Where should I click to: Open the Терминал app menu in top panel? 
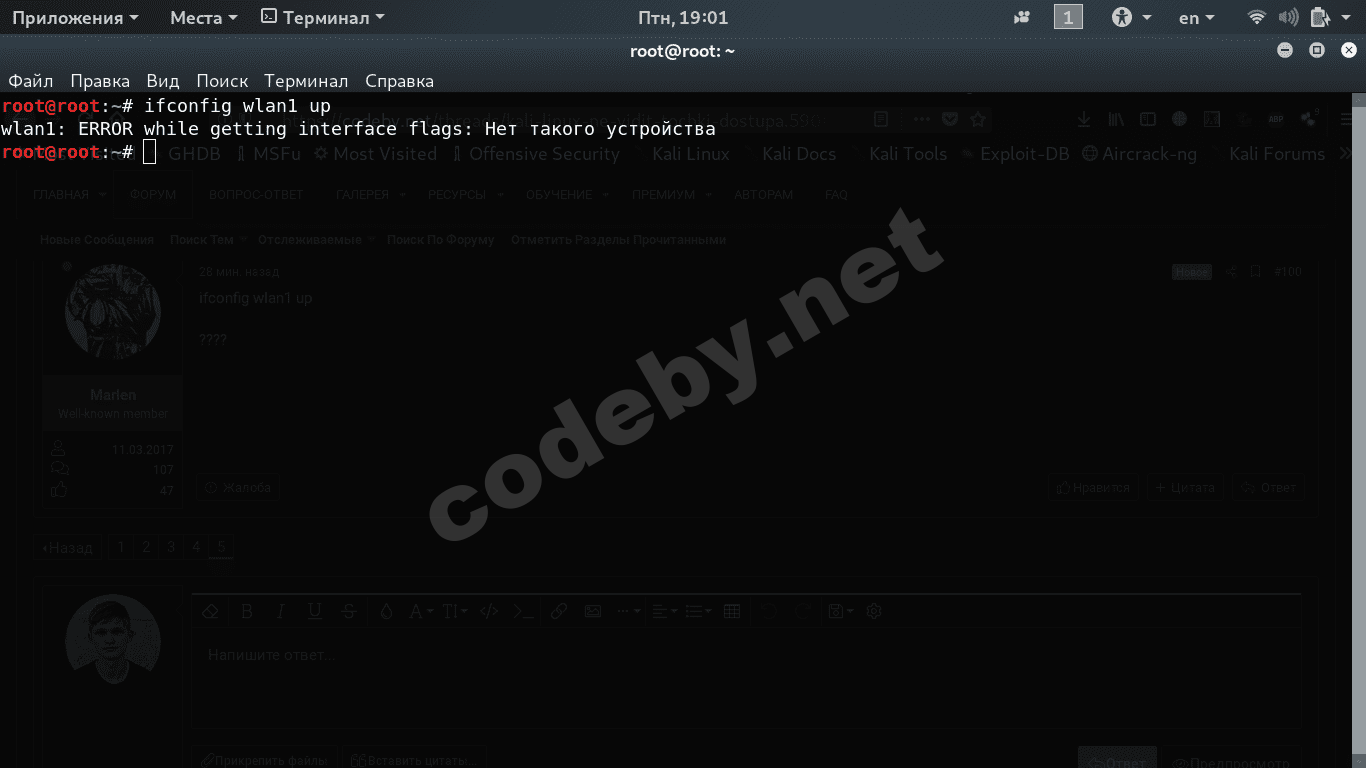tap(323, 17)
